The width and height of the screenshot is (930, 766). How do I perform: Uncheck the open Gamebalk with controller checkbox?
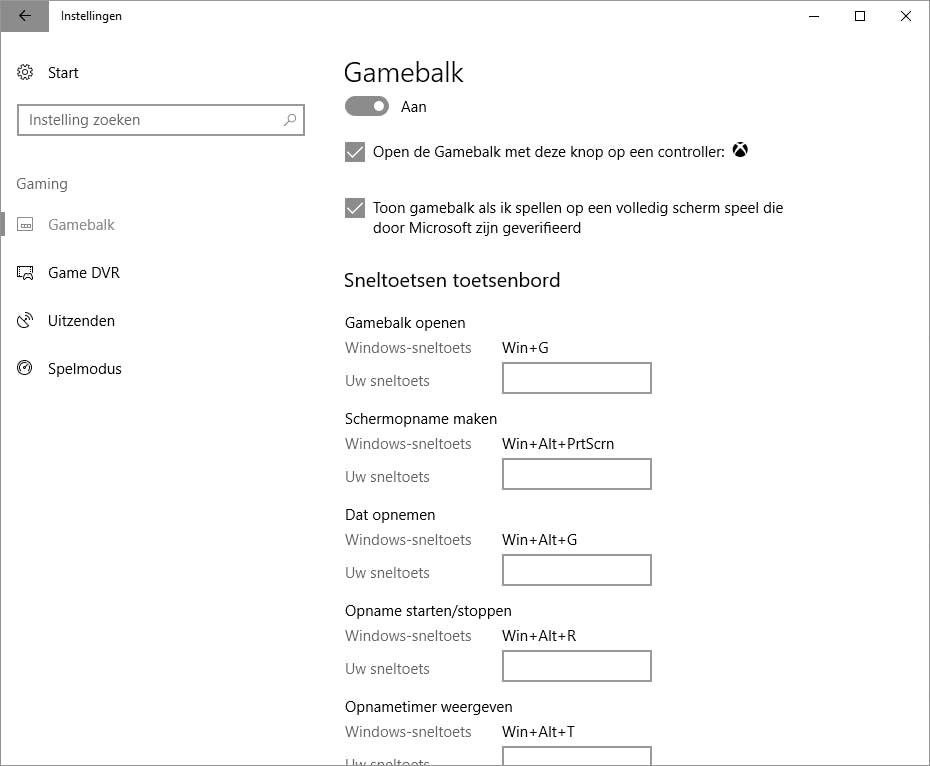354,152
